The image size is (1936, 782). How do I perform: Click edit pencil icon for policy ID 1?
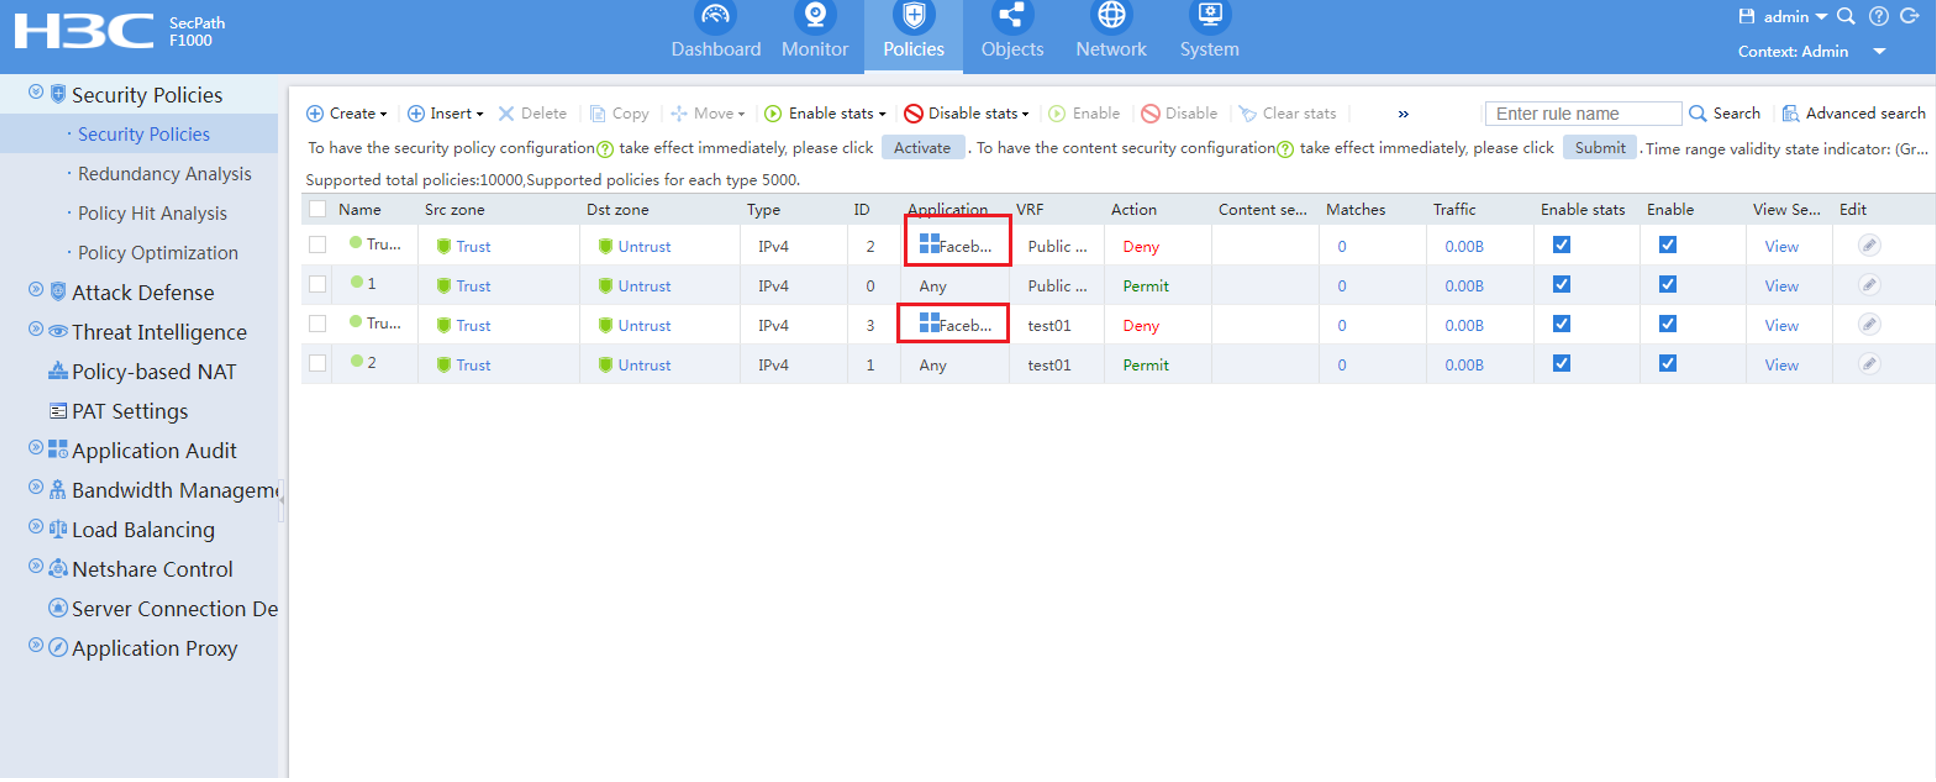(1869, 364)
